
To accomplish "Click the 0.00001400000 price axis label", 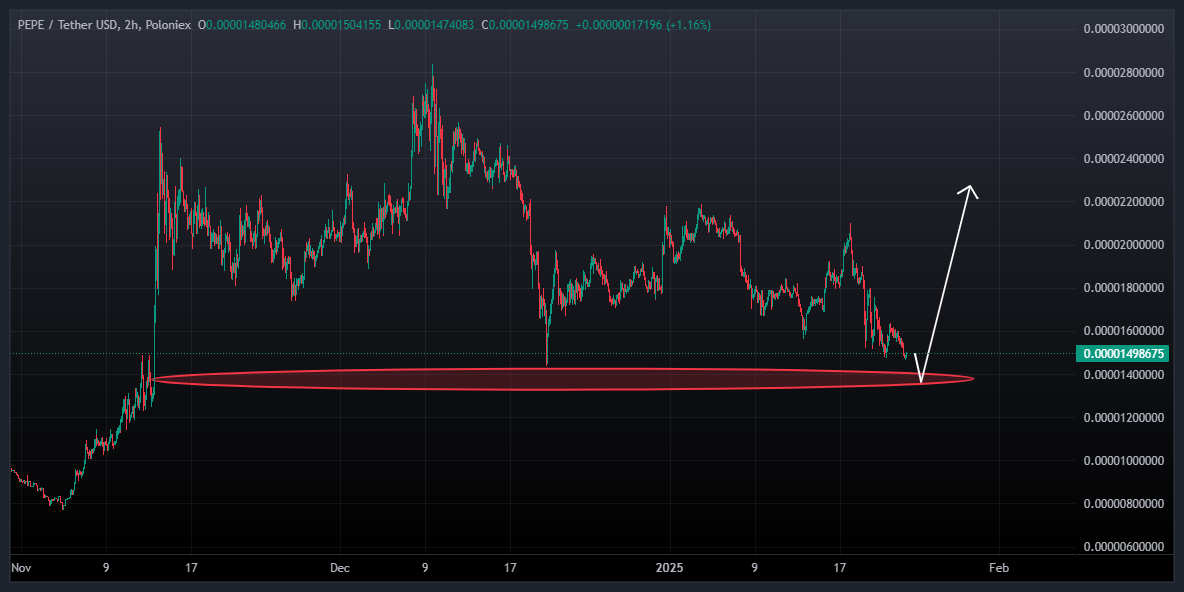I will tap(1122, 375).
